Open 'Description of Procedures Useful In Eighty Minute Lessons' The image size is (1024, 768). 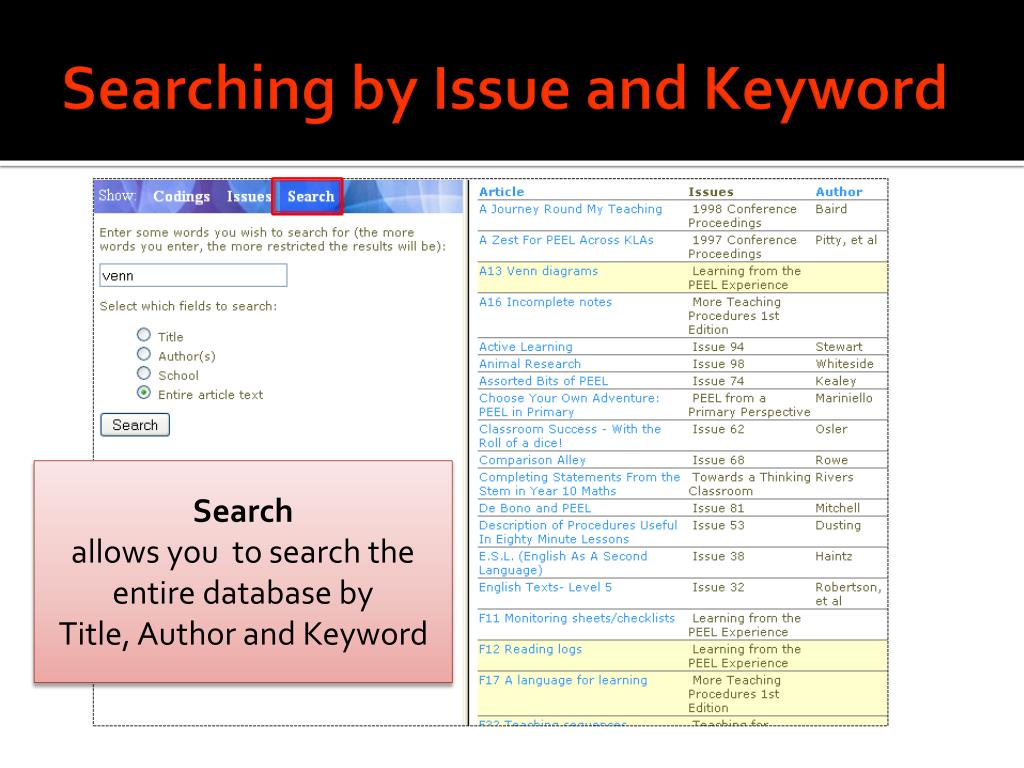point(578,532)
